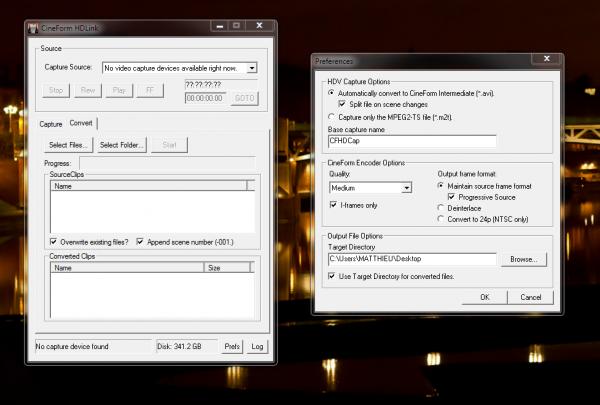
Task: Click the Play transport button
Action: tap(119, 90)
